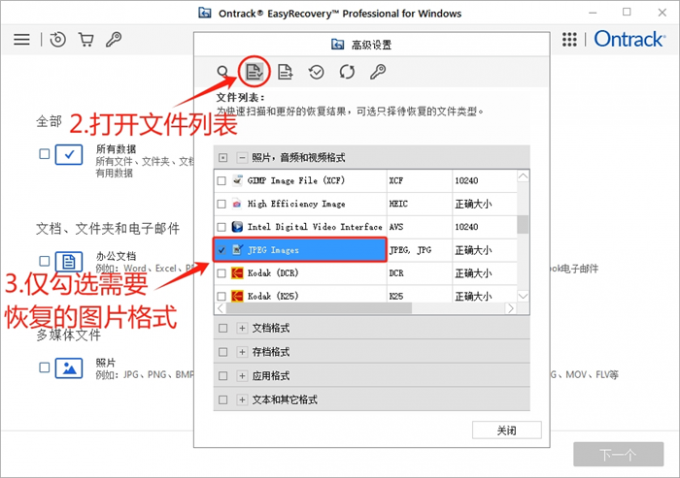Minimize the EasyRecovery window
This screenshot has width=680, height=478.
click(x=592, y=13)
